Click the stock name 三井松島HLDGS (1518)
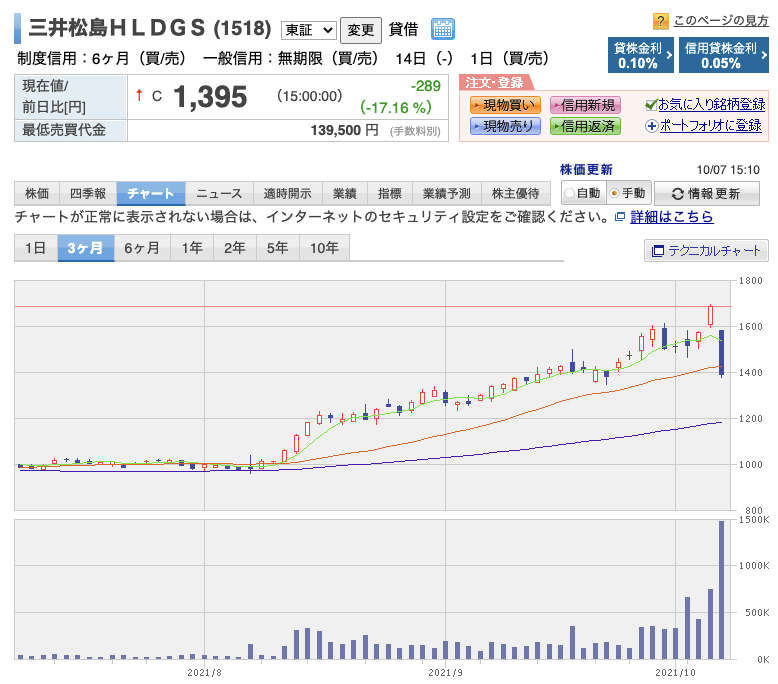The height and width of the screenshot is (684, 778). 150,28
